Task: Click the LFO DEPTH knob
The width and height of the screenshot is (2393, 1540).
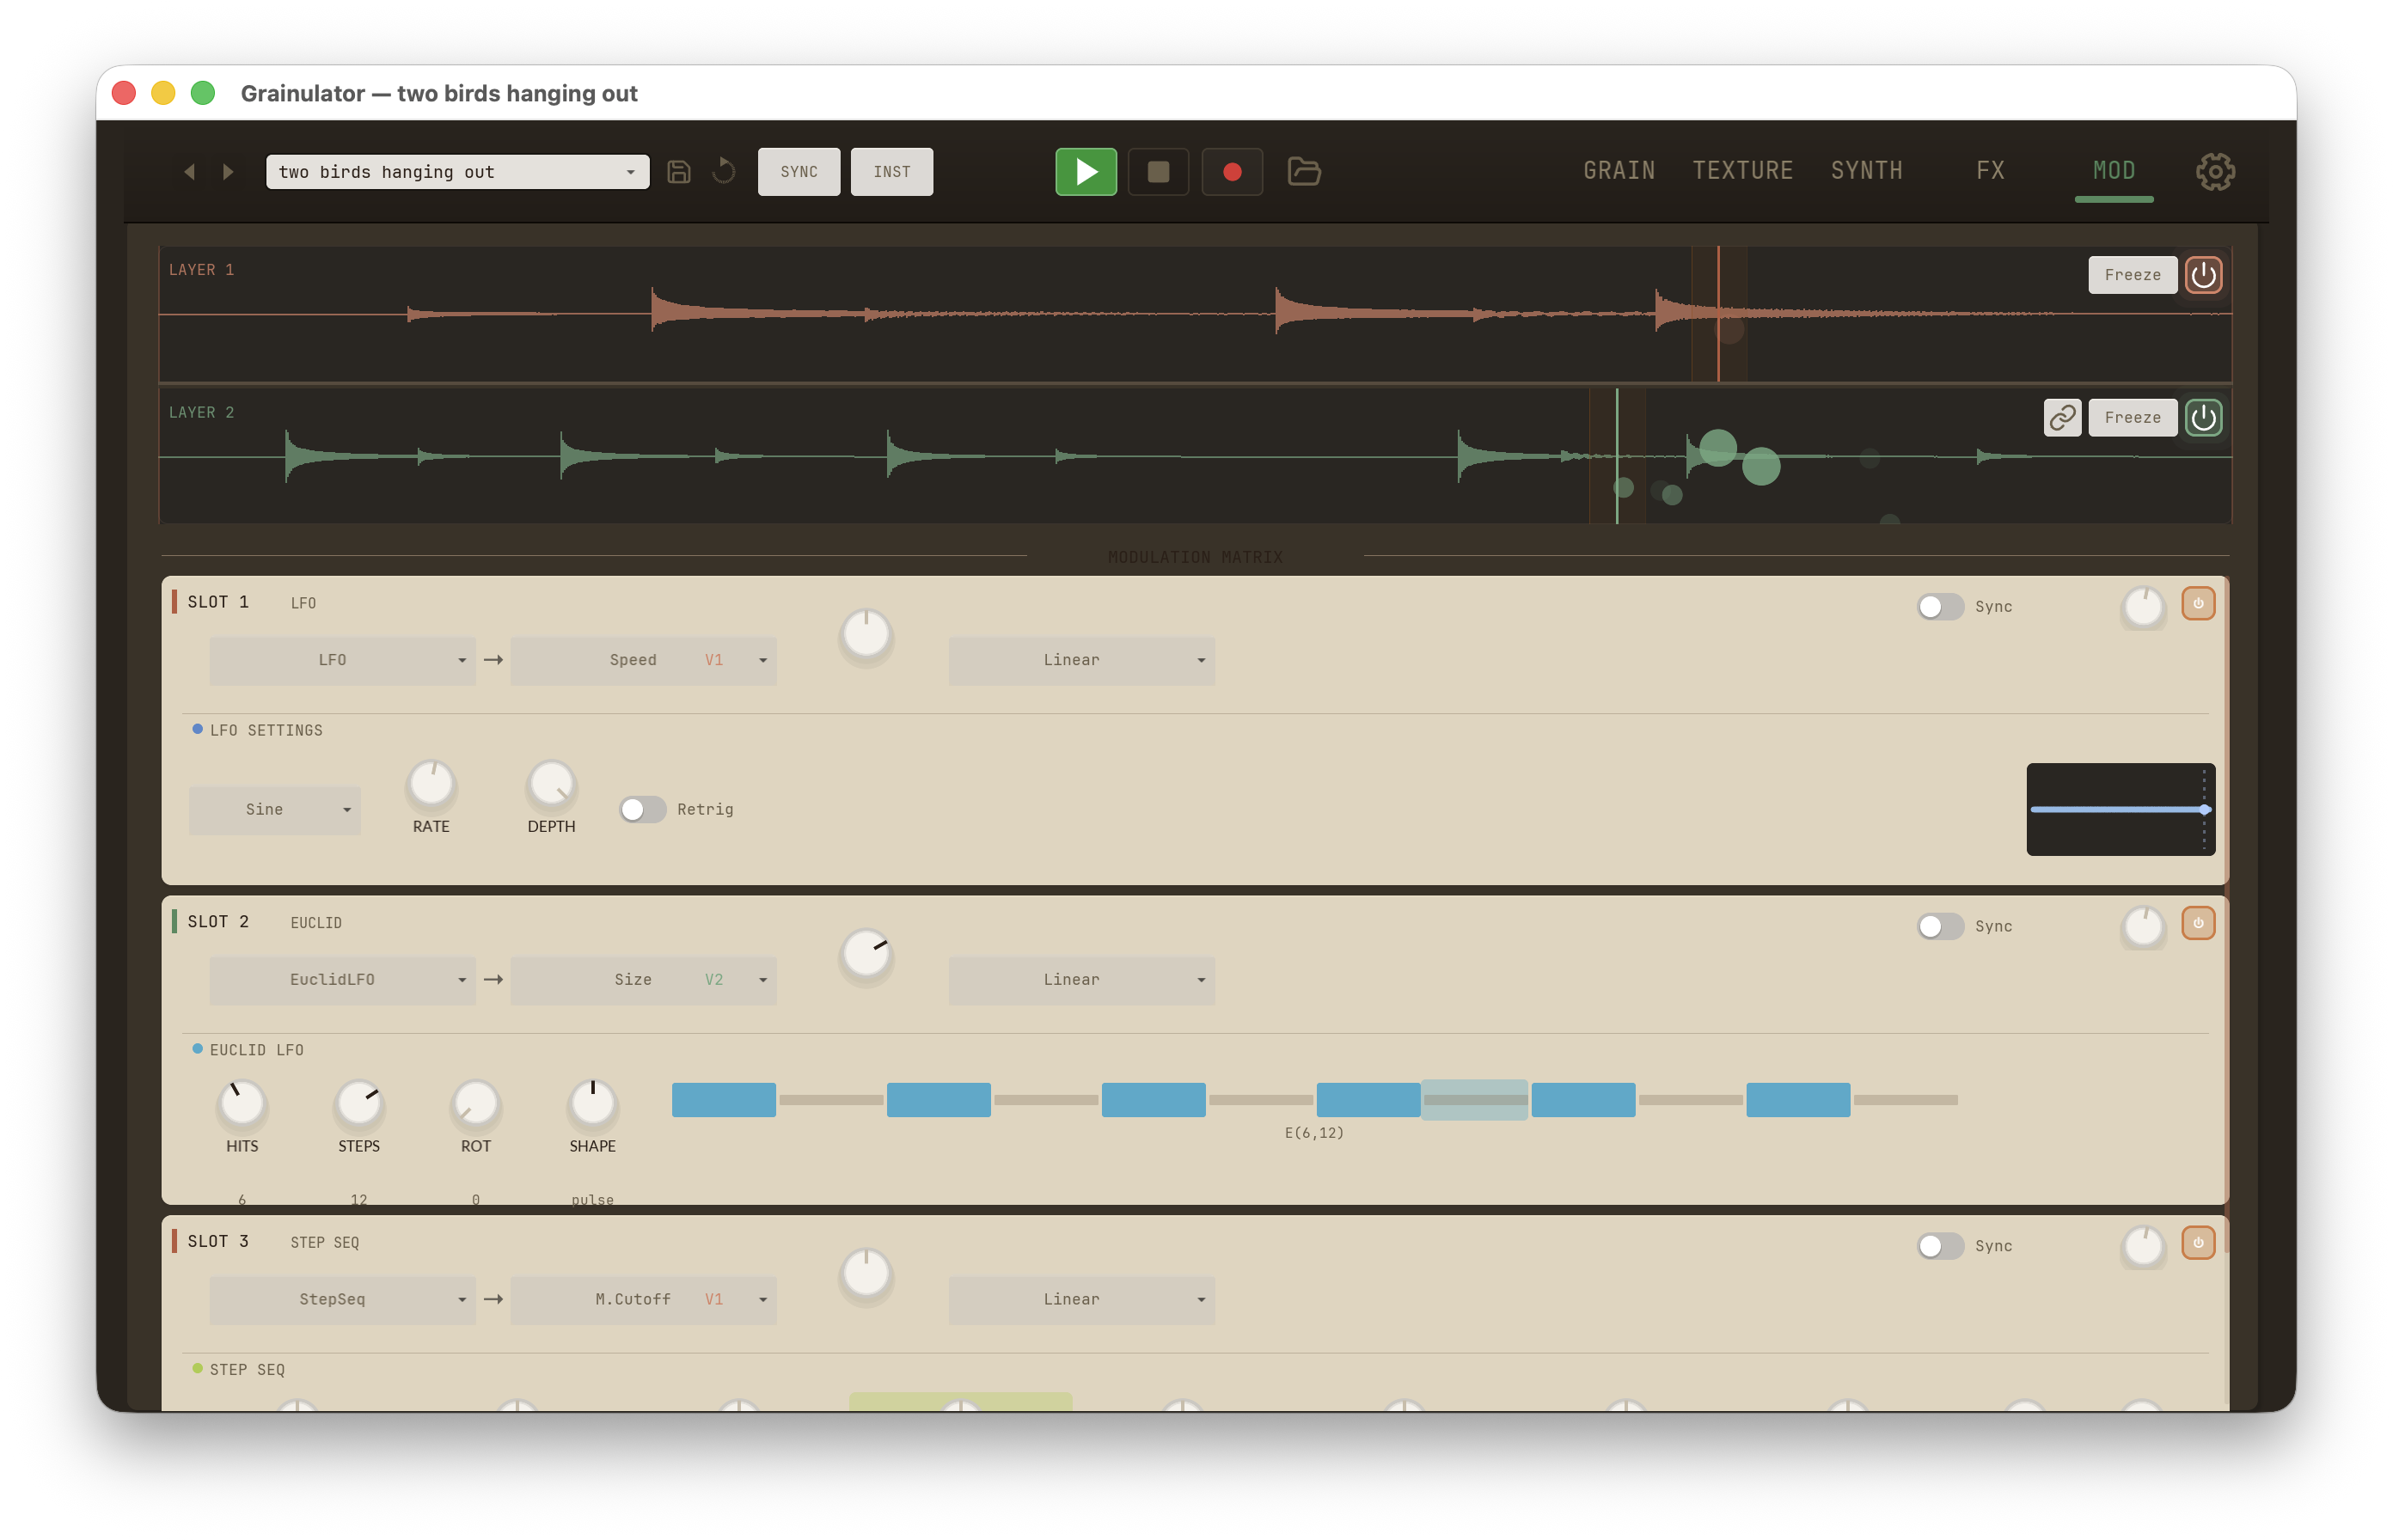Action: click(551, 785)
